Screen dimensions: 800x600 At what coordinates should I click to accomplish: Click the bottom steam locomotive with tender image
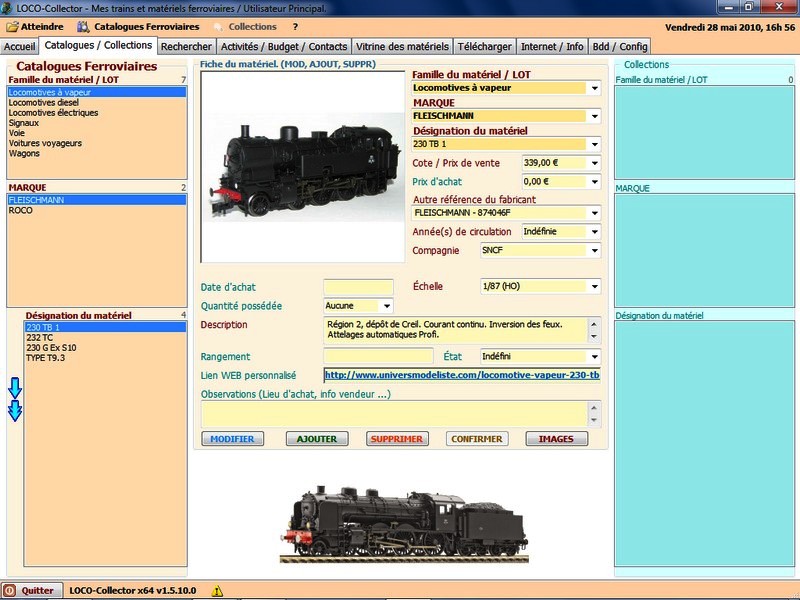click(404, 524)
